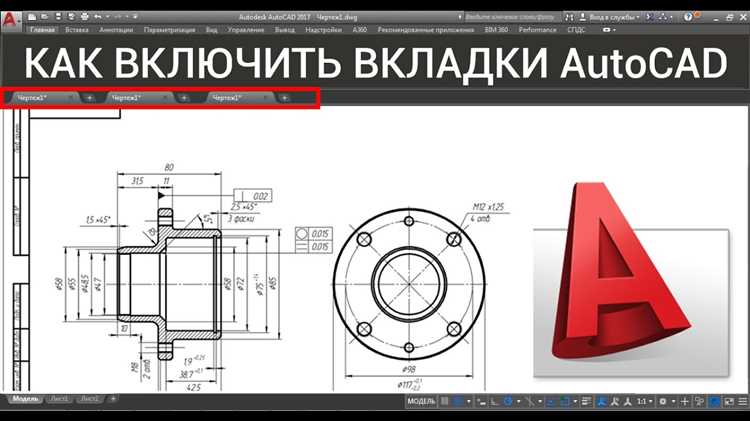Click the A360 triangle icon in title bar
The height and width of the screenshot is (421, 750).
coord(663,17)
